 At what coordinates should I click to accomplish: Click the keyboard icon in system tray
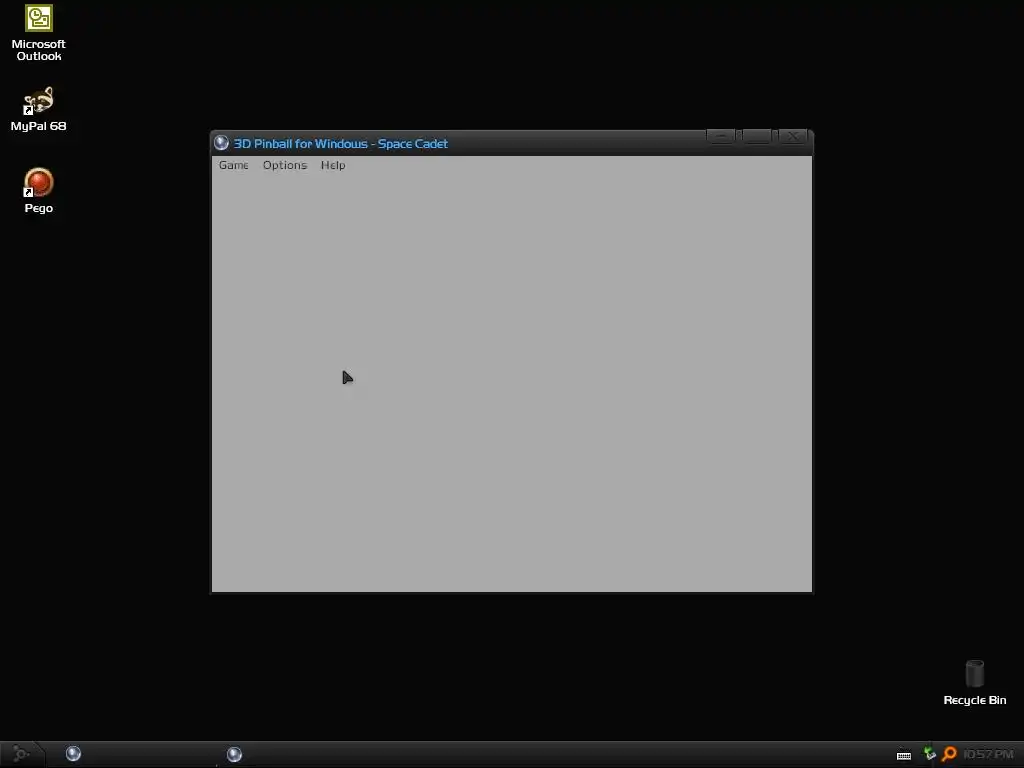(904, 755)
